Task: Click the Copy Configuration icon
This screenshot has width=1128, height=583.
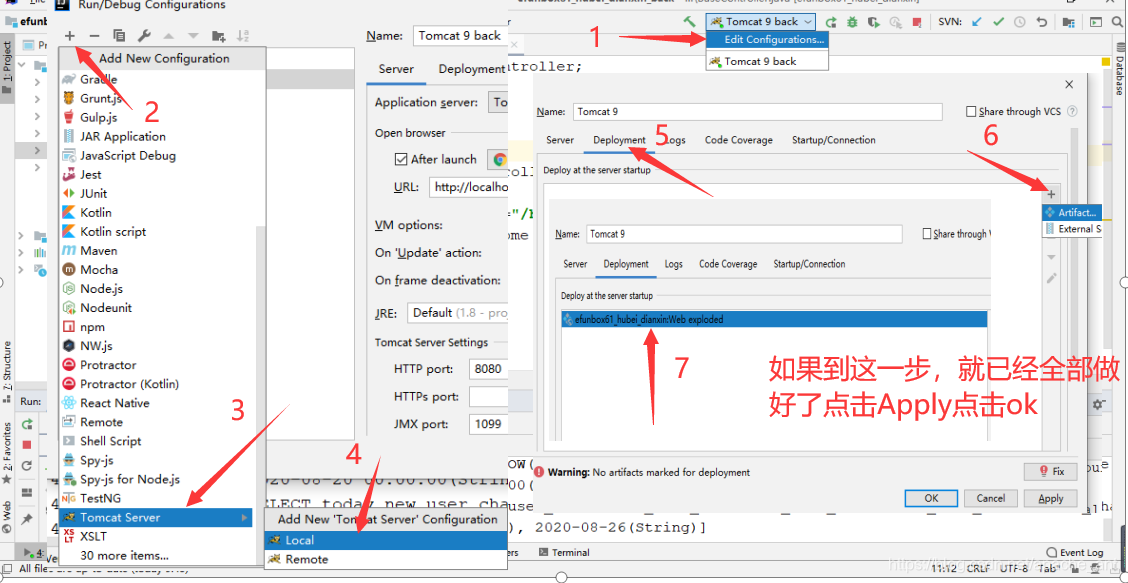Action: [119, 35]
